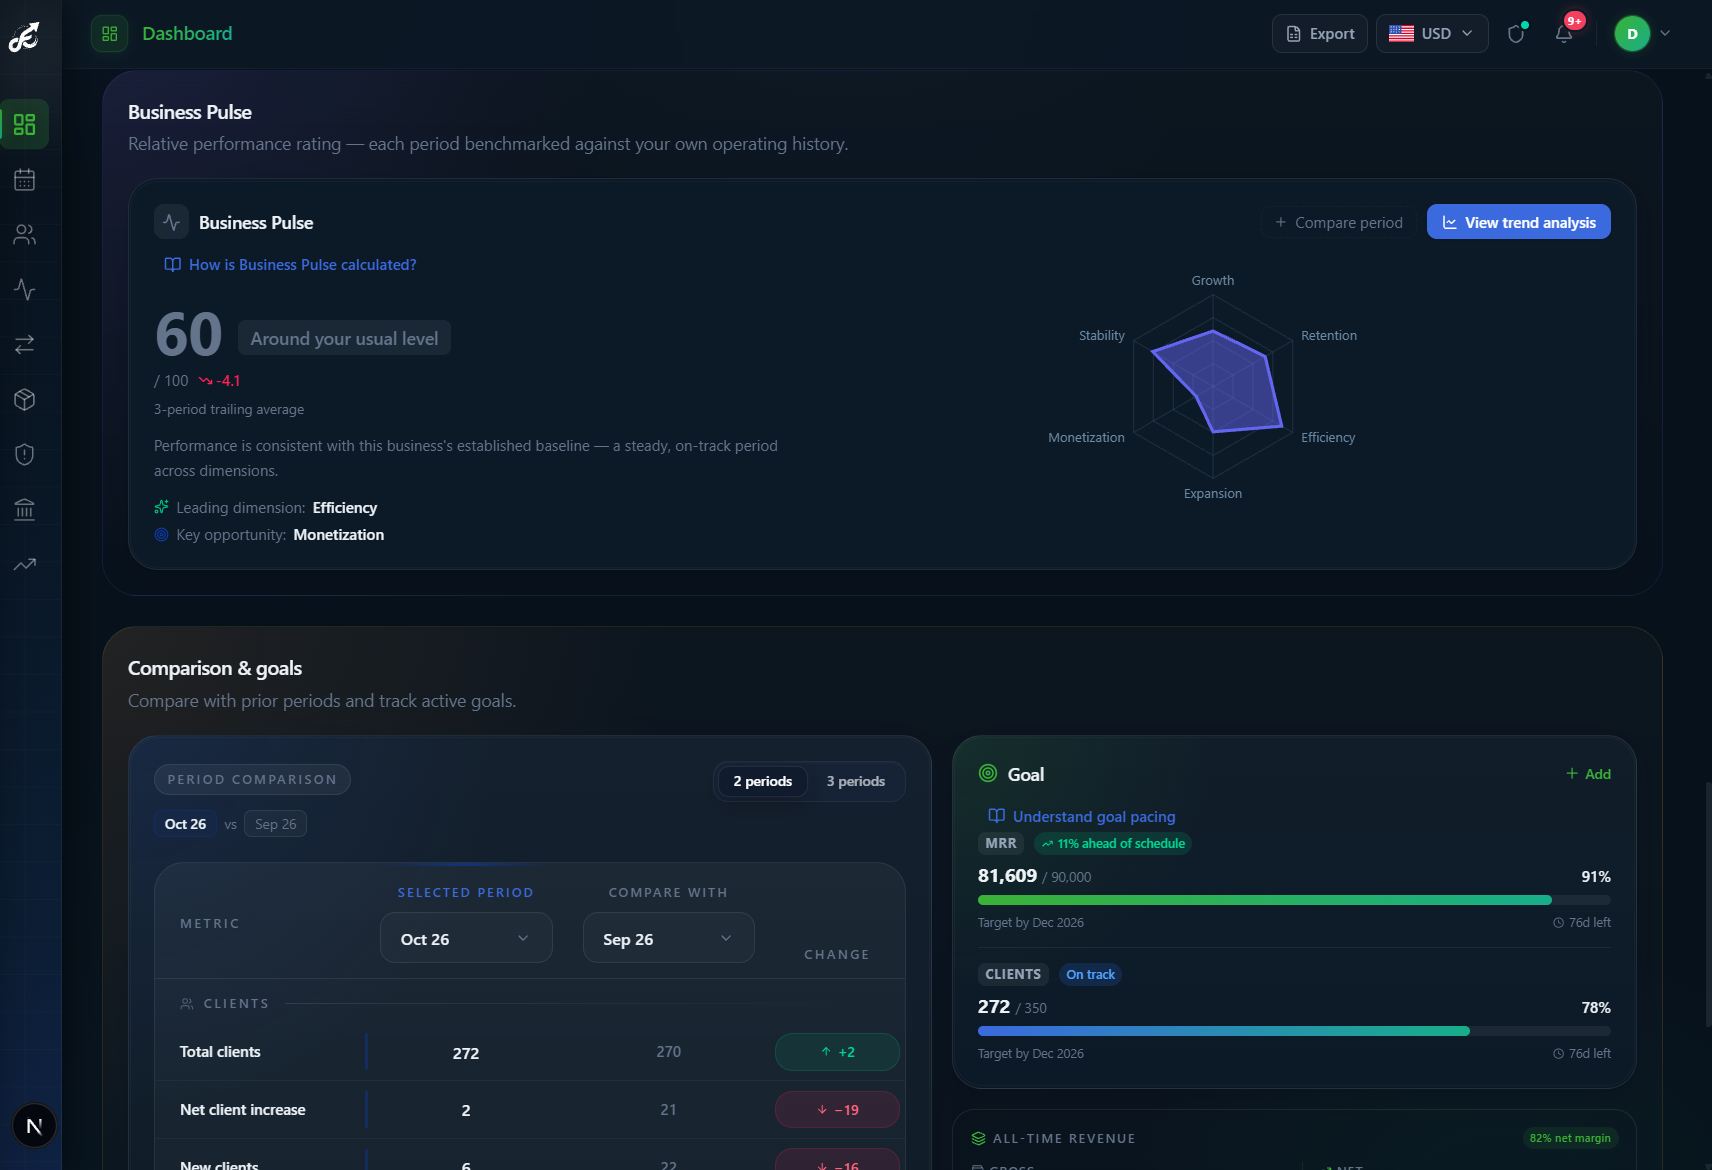Viewport: 1712px width, 1170px height.
Task: Click the PERIOD COMPARISON pill label
Action: (252, 779)
